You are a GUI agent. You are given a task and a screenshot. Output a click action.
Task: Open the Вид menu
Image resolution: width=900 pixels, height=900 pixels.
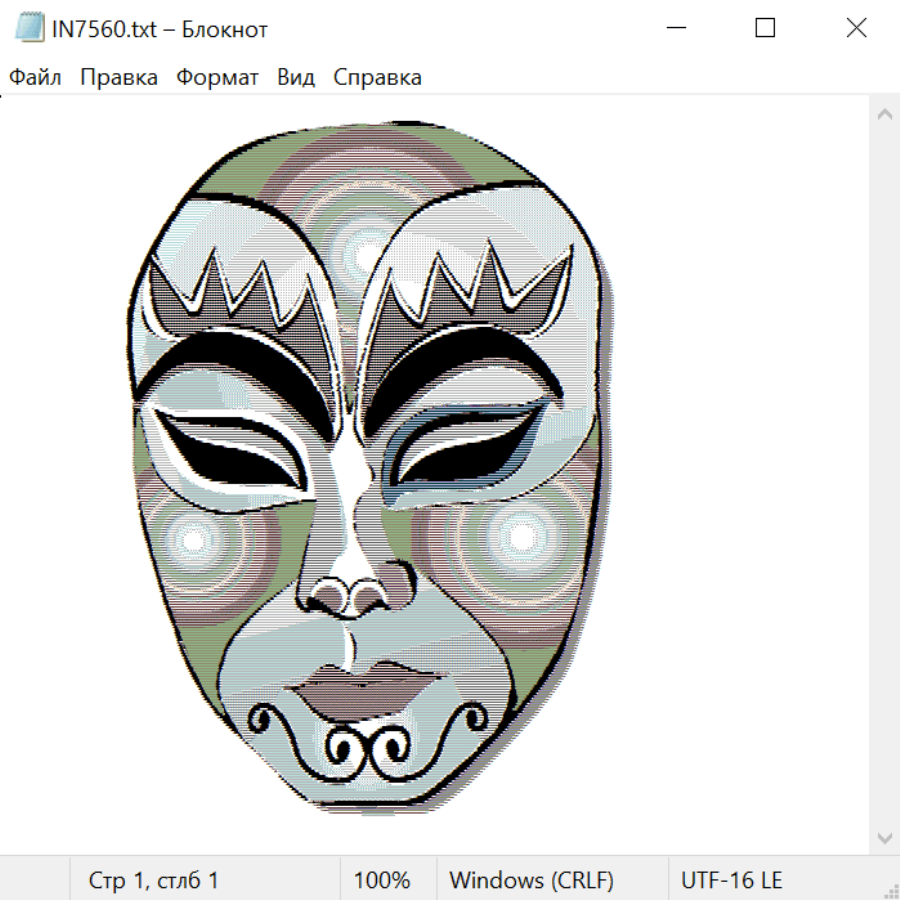pos(295,77)
